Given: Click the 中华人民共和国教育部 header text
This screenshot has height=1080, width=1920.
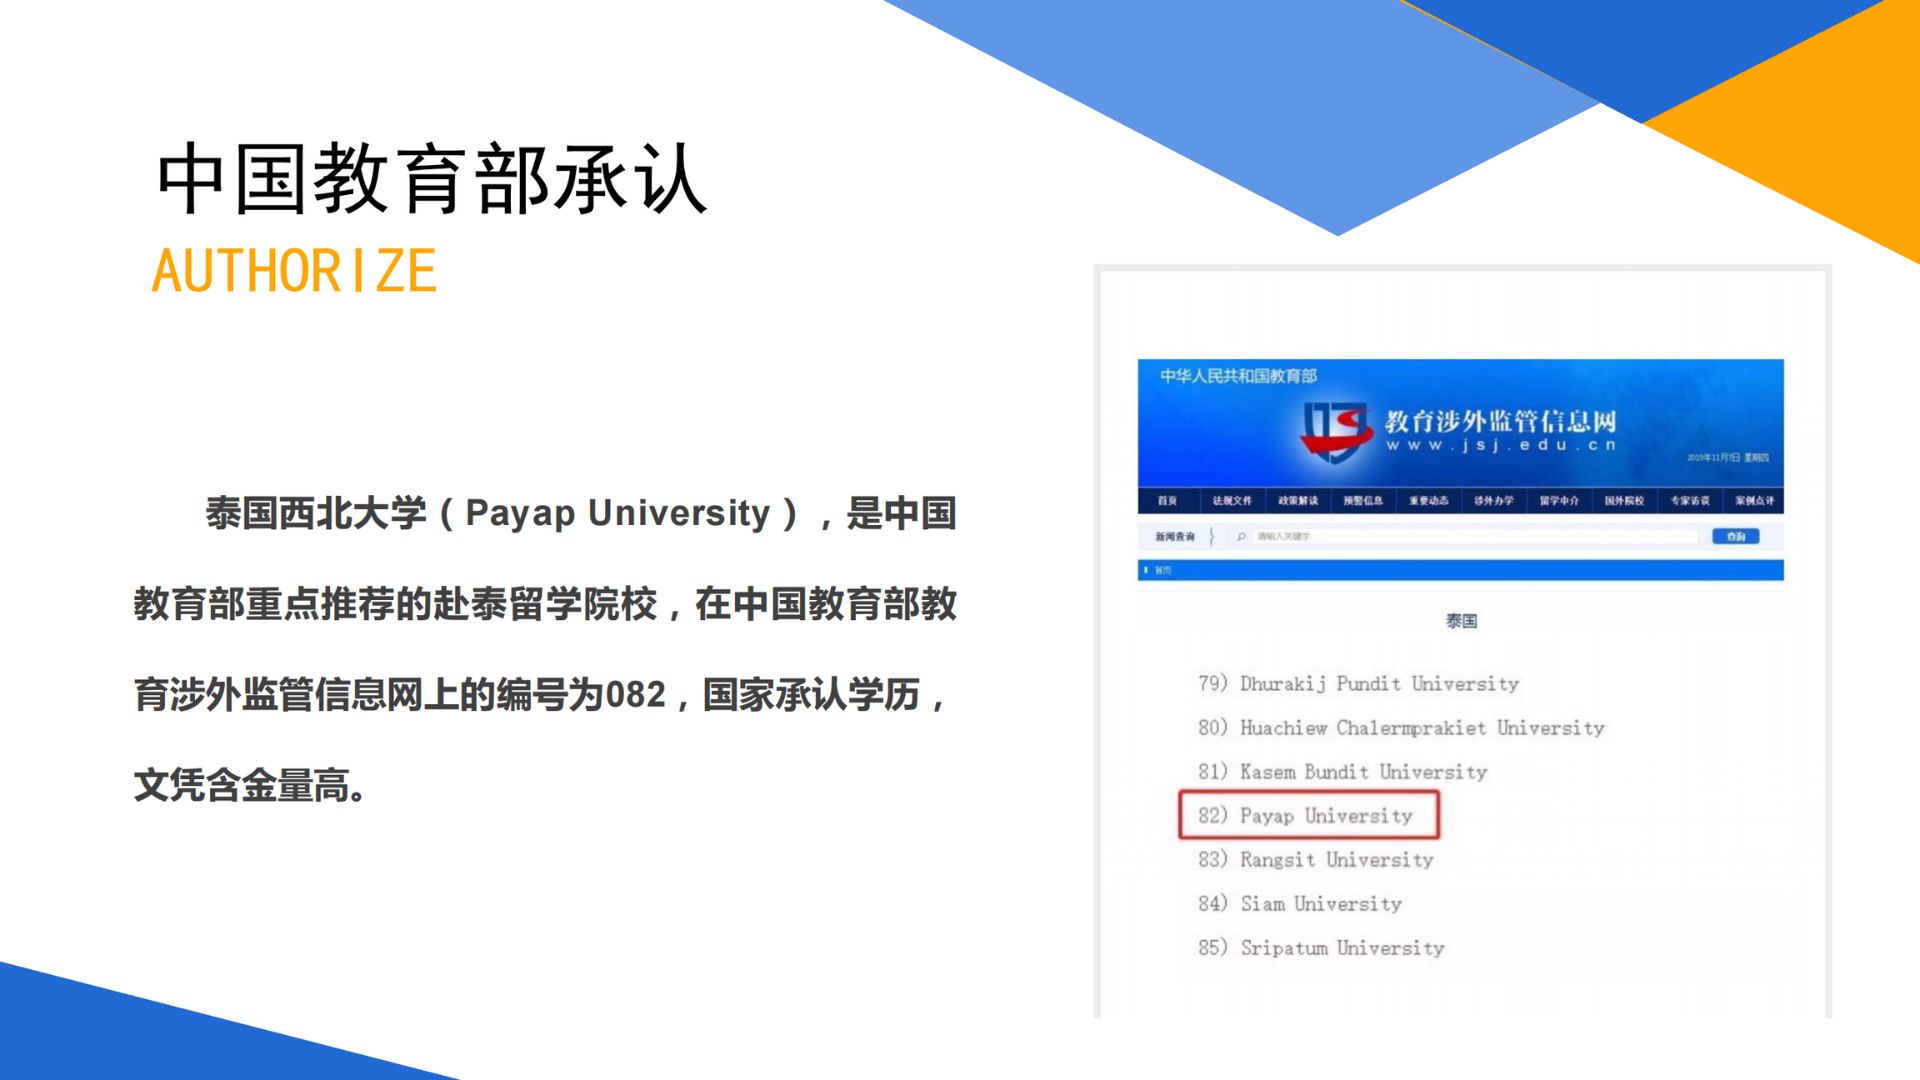Looking at the screenshot, I should click(x=1238, y=376).
